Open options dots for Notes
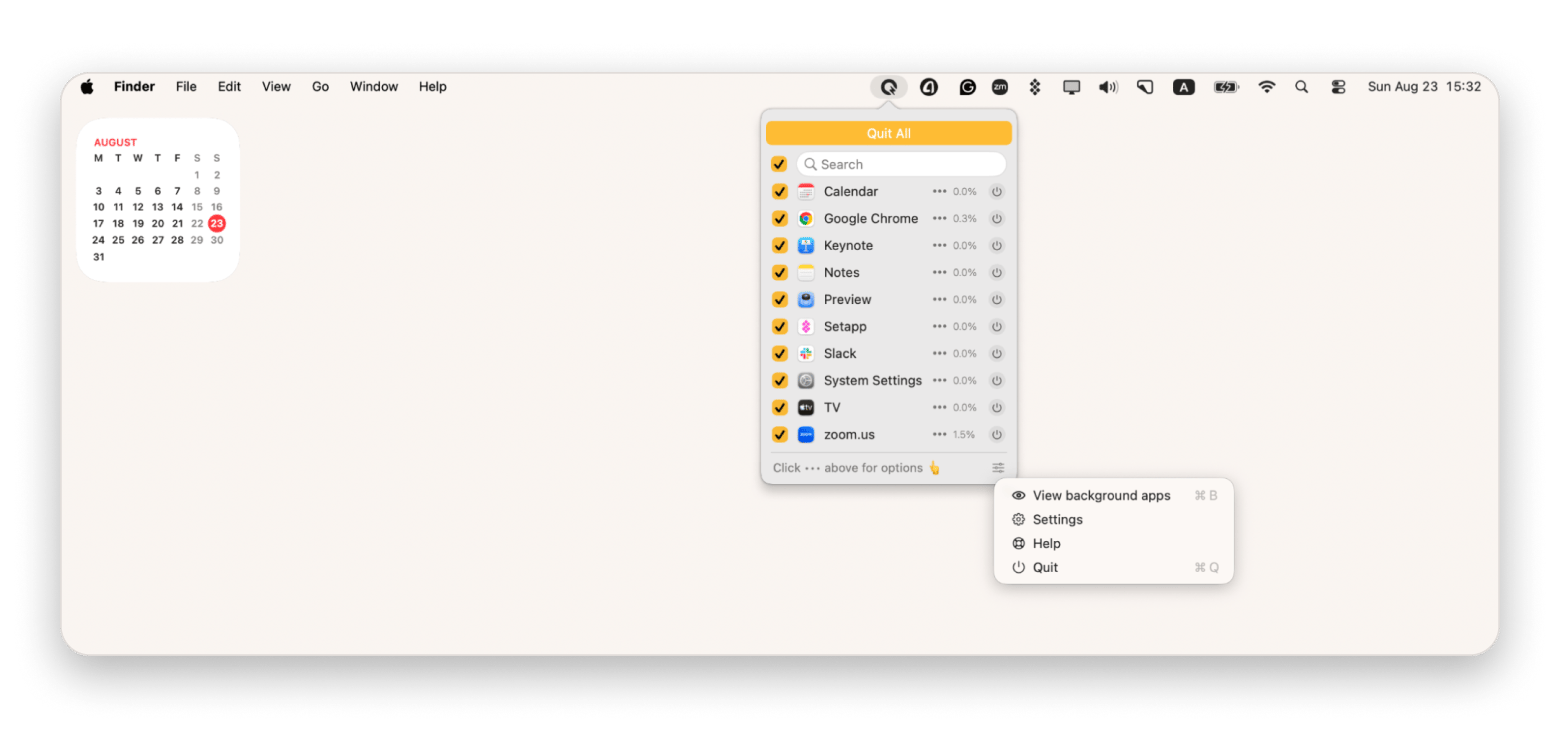 (939, 273)
